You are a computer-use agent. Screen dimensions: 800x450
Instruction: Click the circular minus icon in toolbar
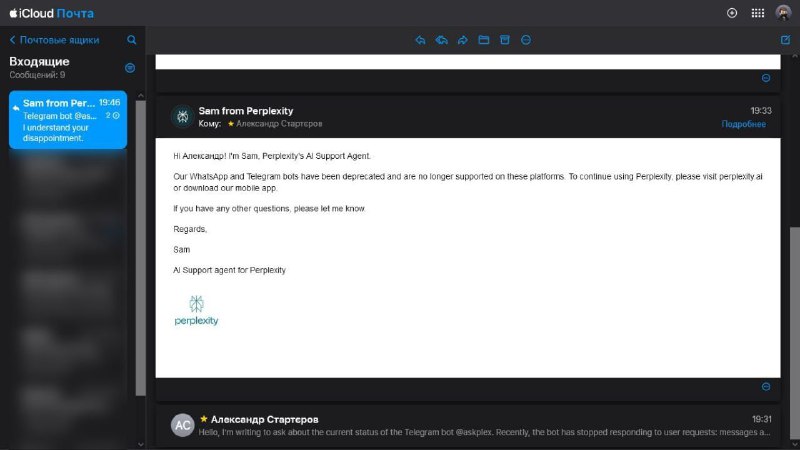[x=526, y=40]
